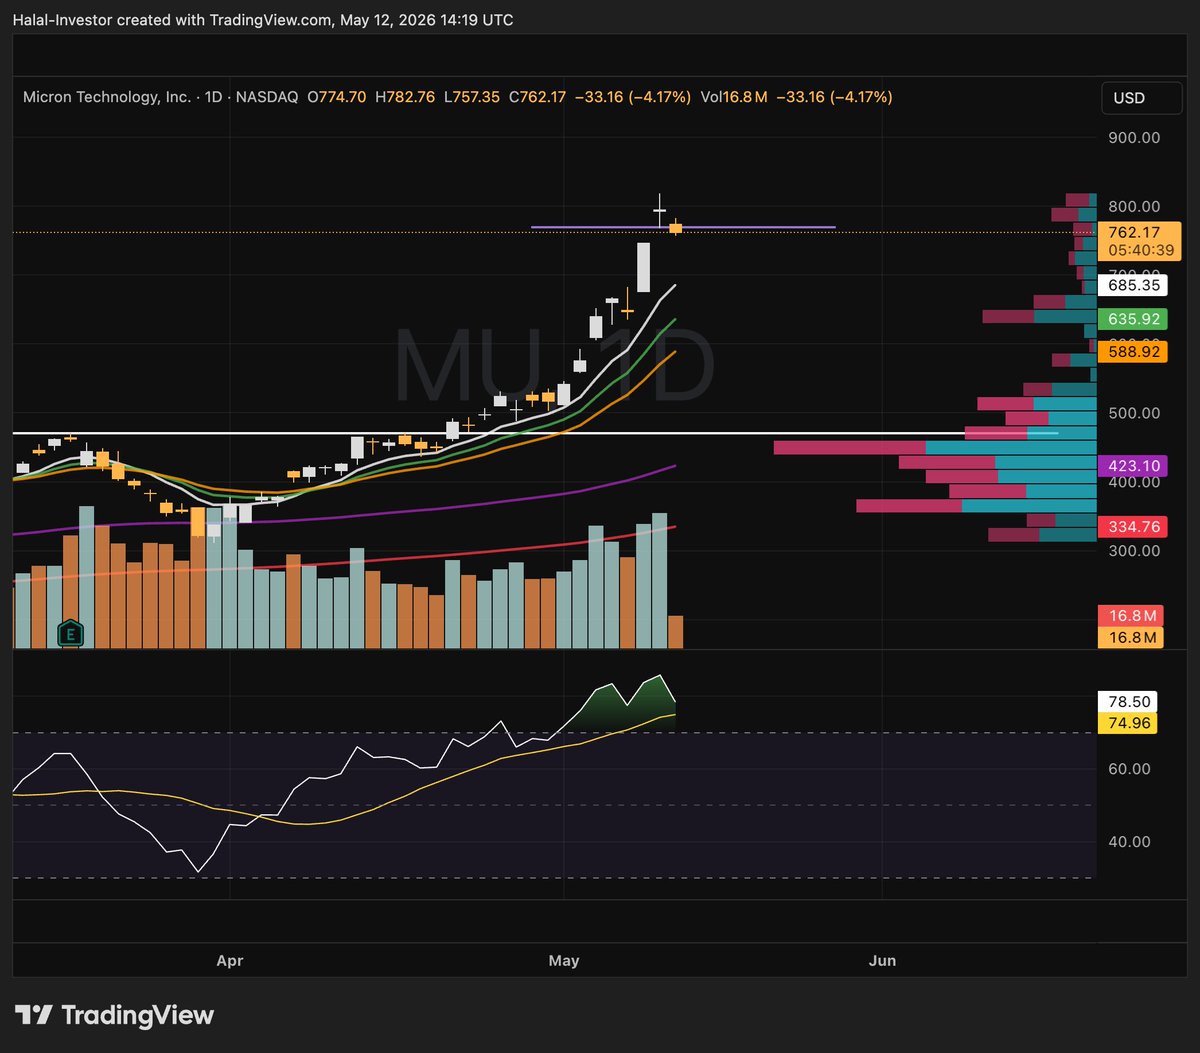This screenshot has width=1200, height=1053.
Task: Click the 800.00 price axis label
Action: pos(1134,207)
